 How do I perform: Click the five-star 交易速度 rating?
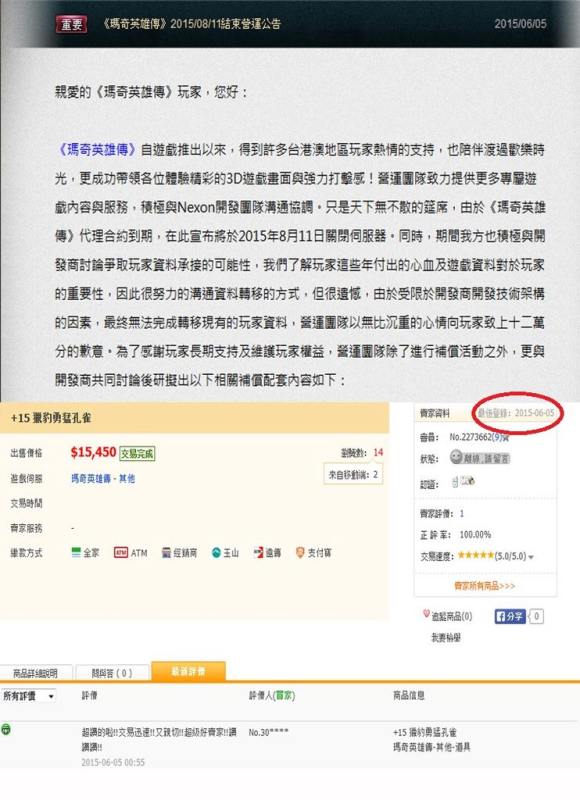point(475,555)
